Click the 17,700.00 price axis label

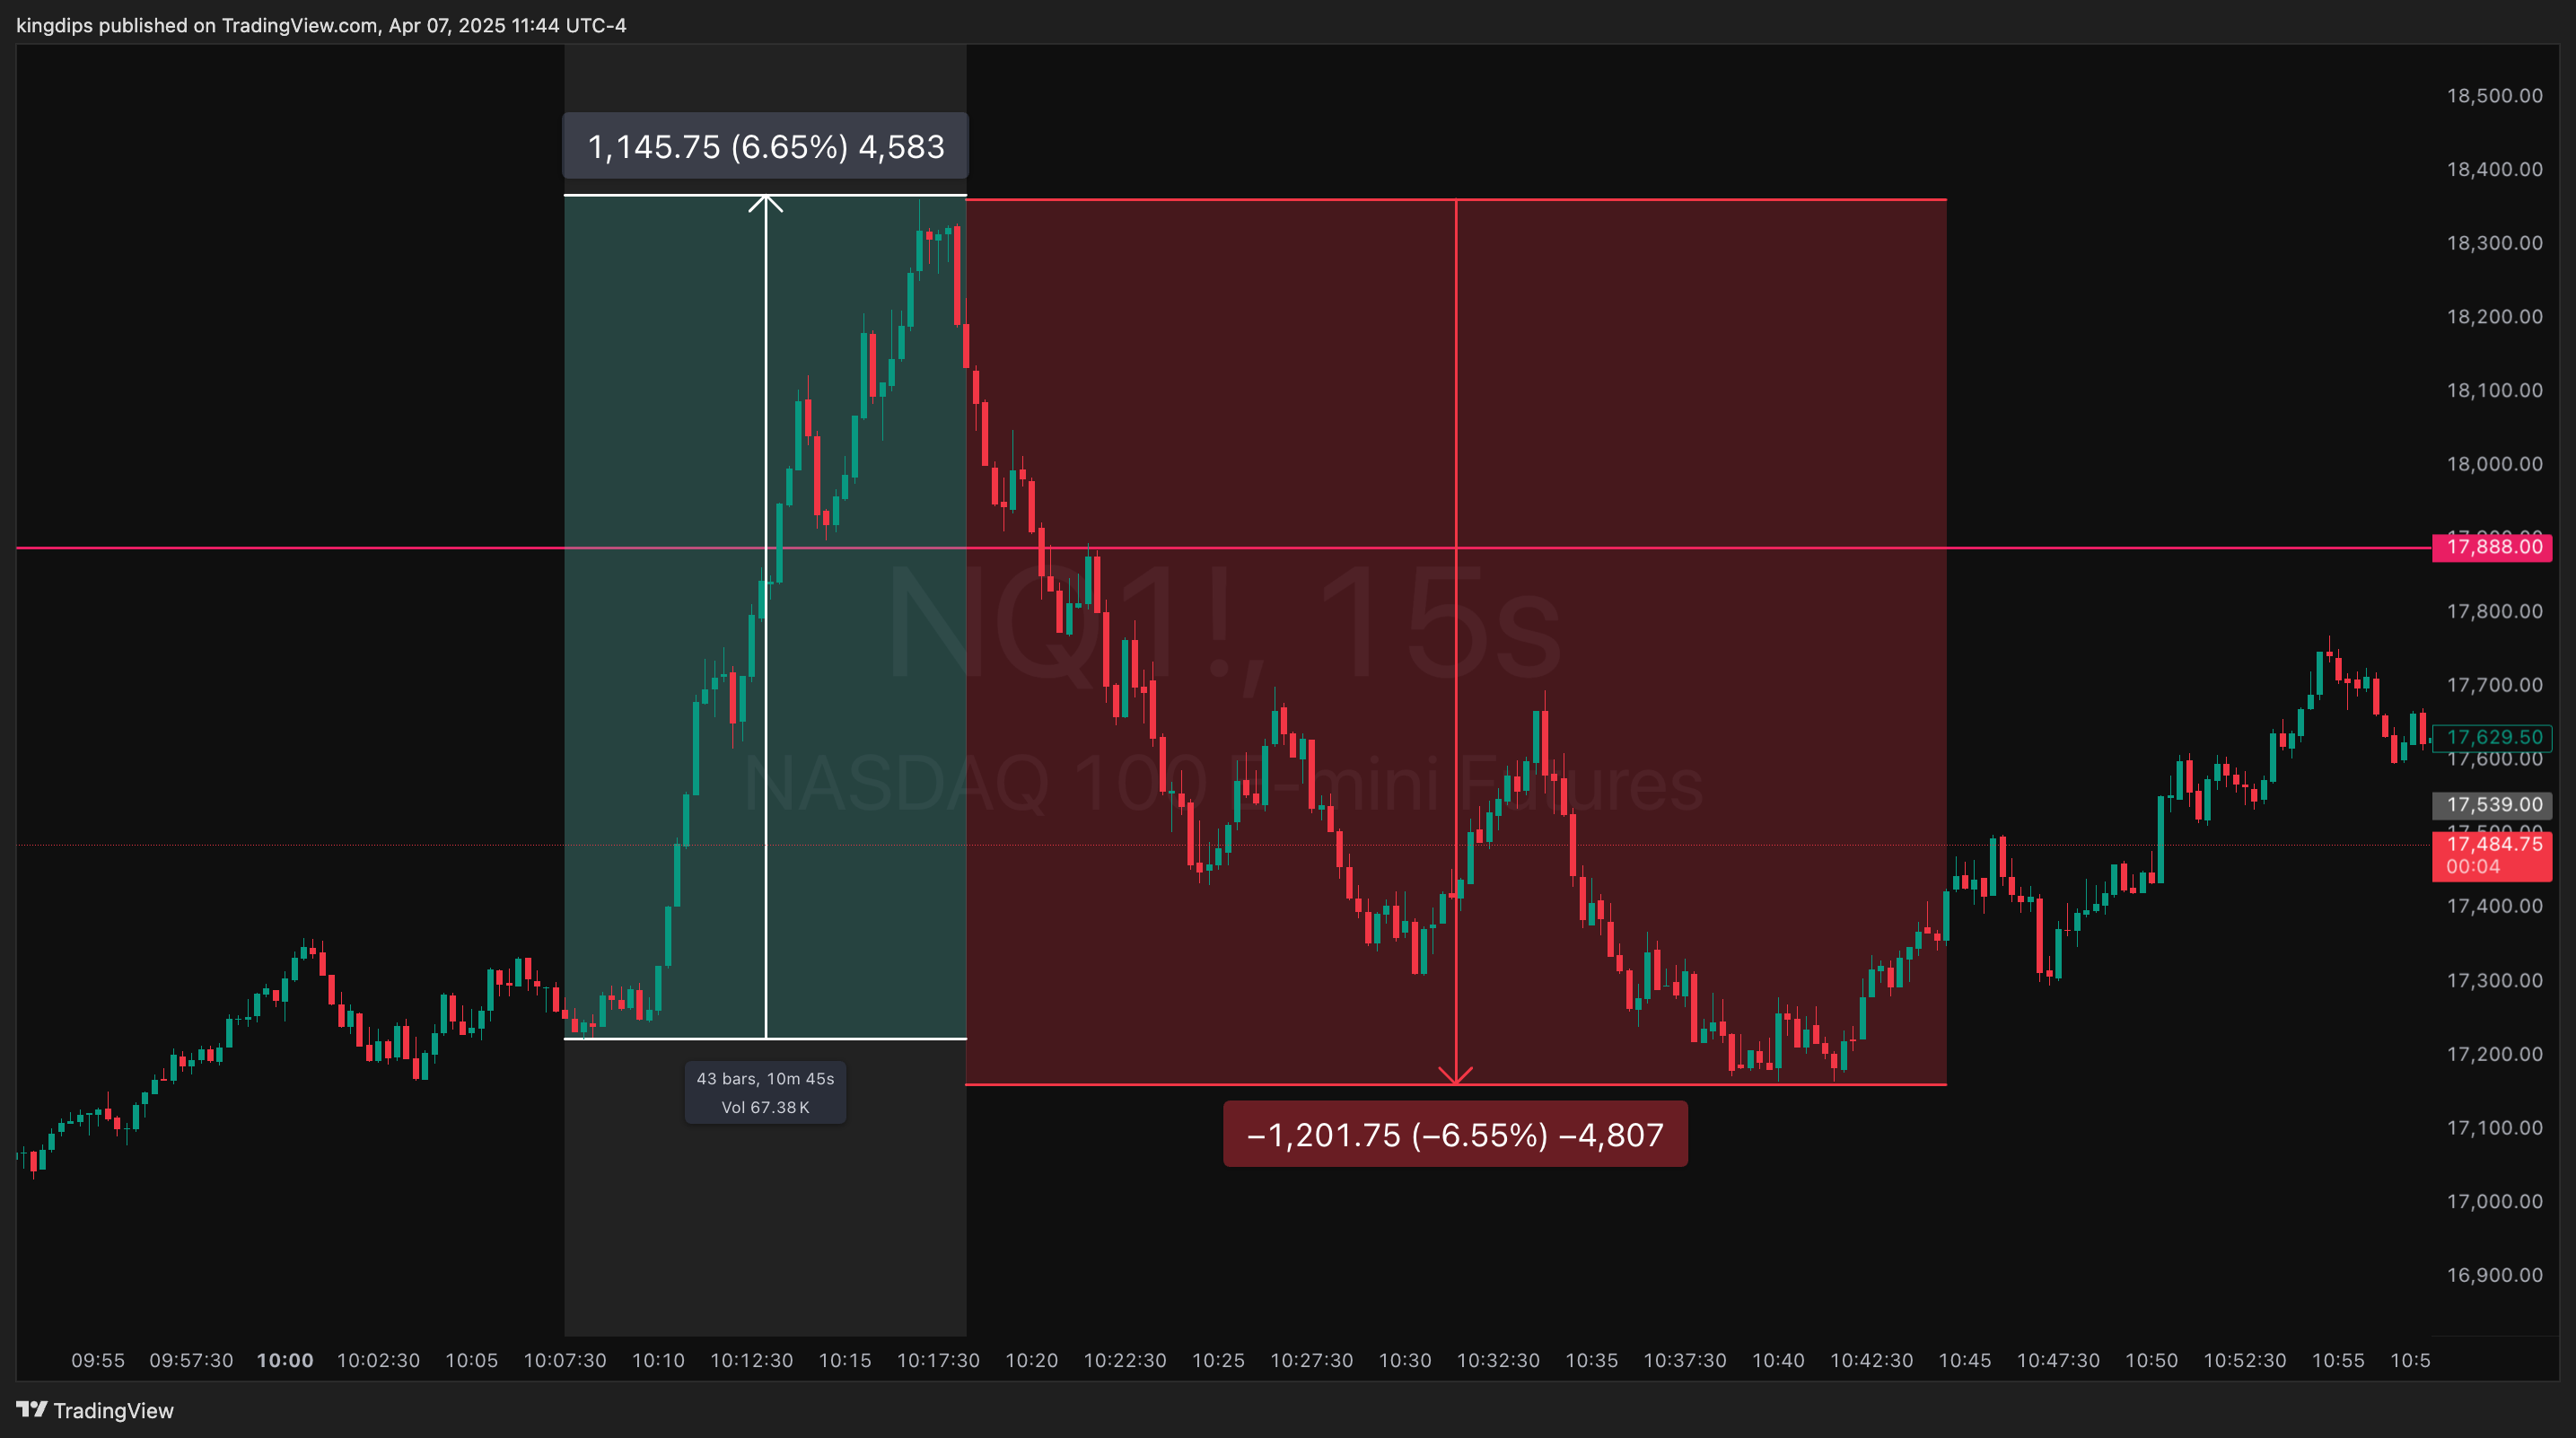pyautogui.click(x=2494, y=685)
